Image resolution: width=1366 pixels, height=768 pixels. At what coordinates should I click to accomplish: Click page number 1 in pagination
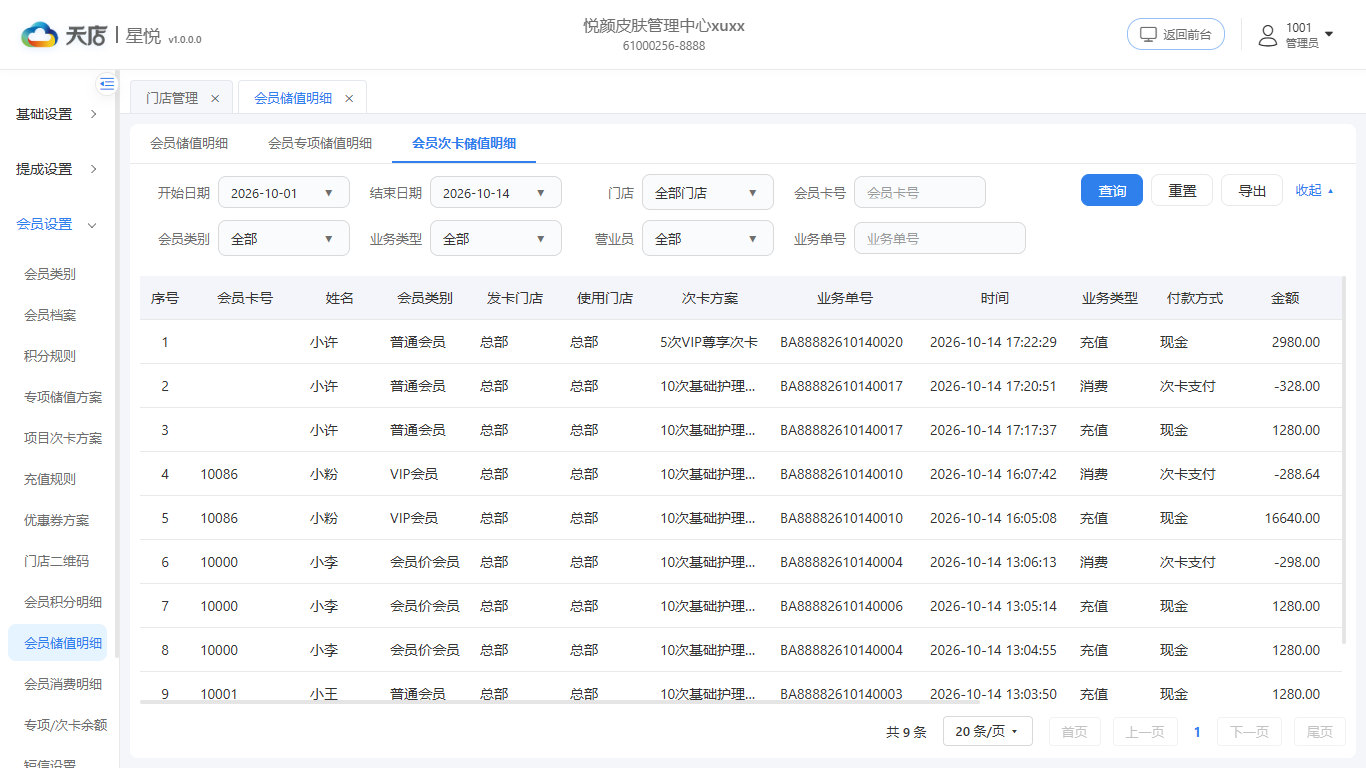[x=1197, y=732]
